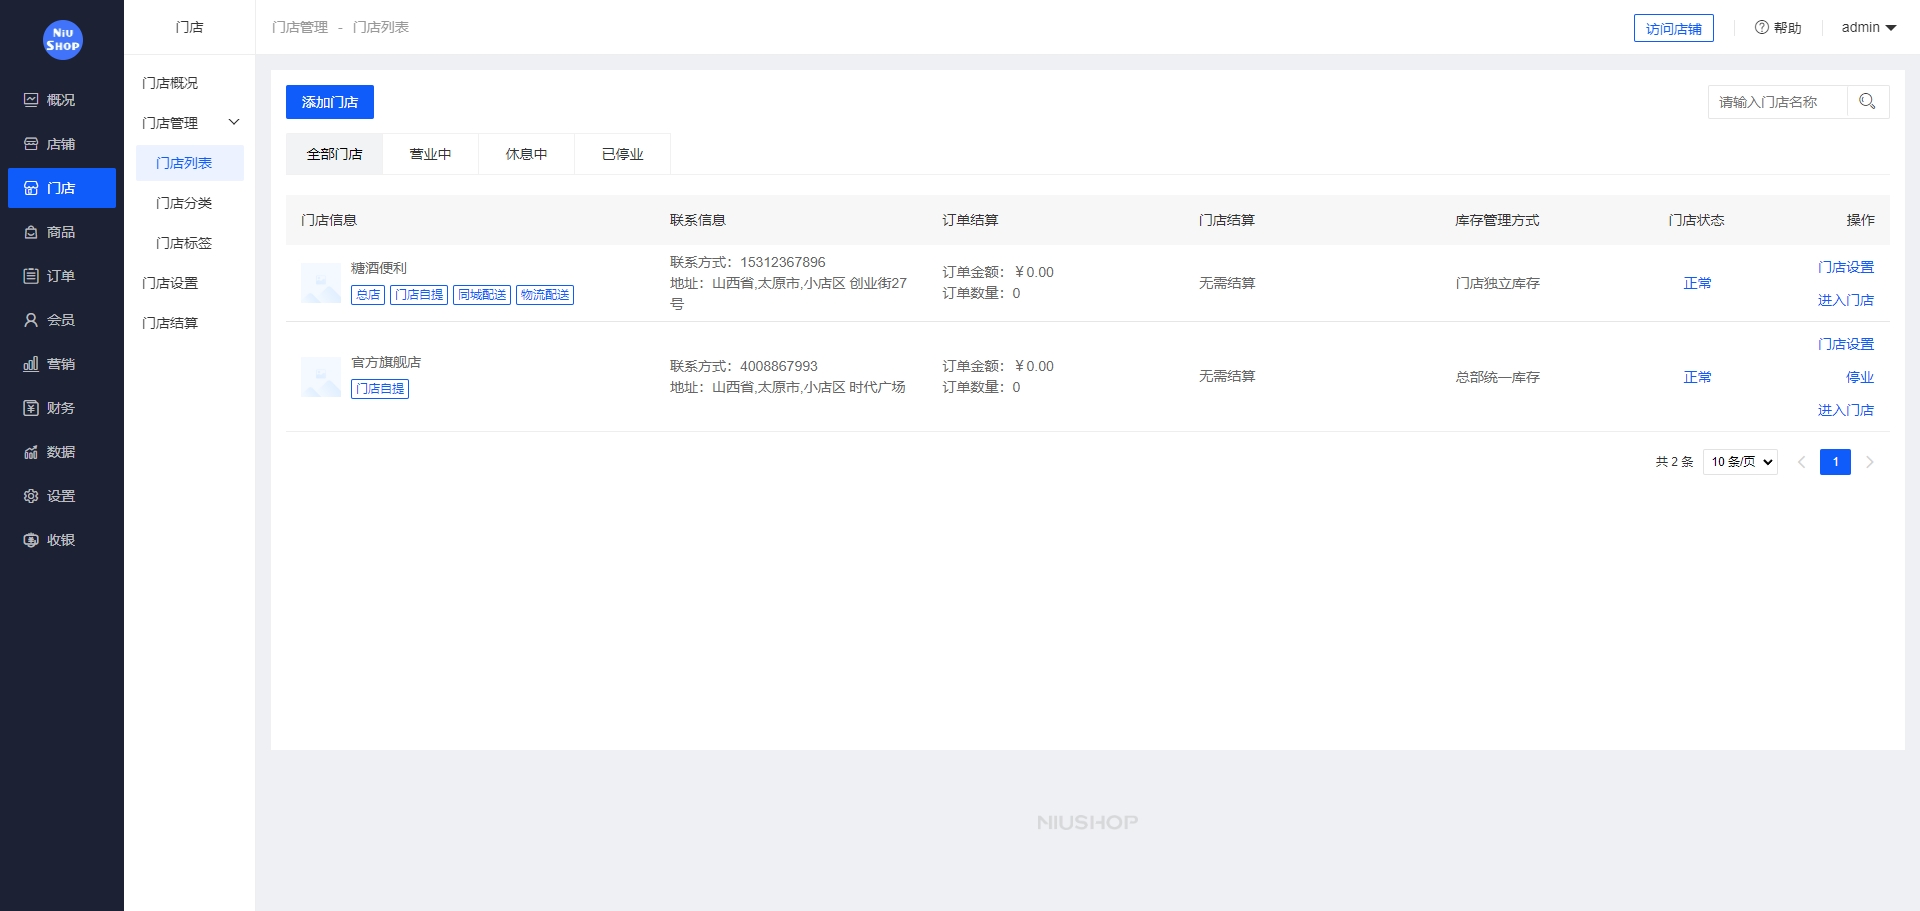Viewport: 1920px width, 911px height.
Task: Click the 添加门店 button
Action: pos(329,102)
